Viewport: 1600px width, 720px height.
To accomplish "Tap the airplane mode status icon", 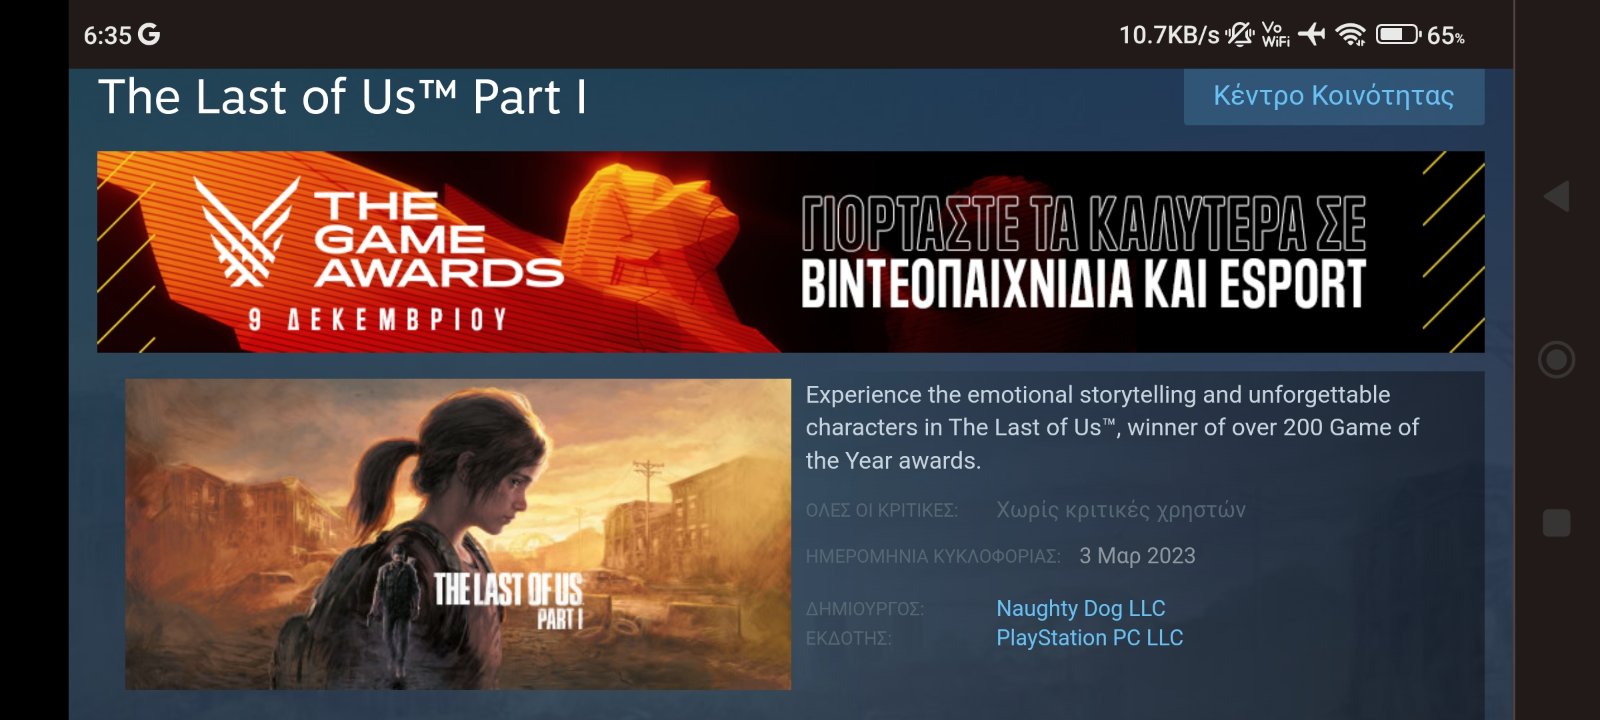I will coord(1311,35).
